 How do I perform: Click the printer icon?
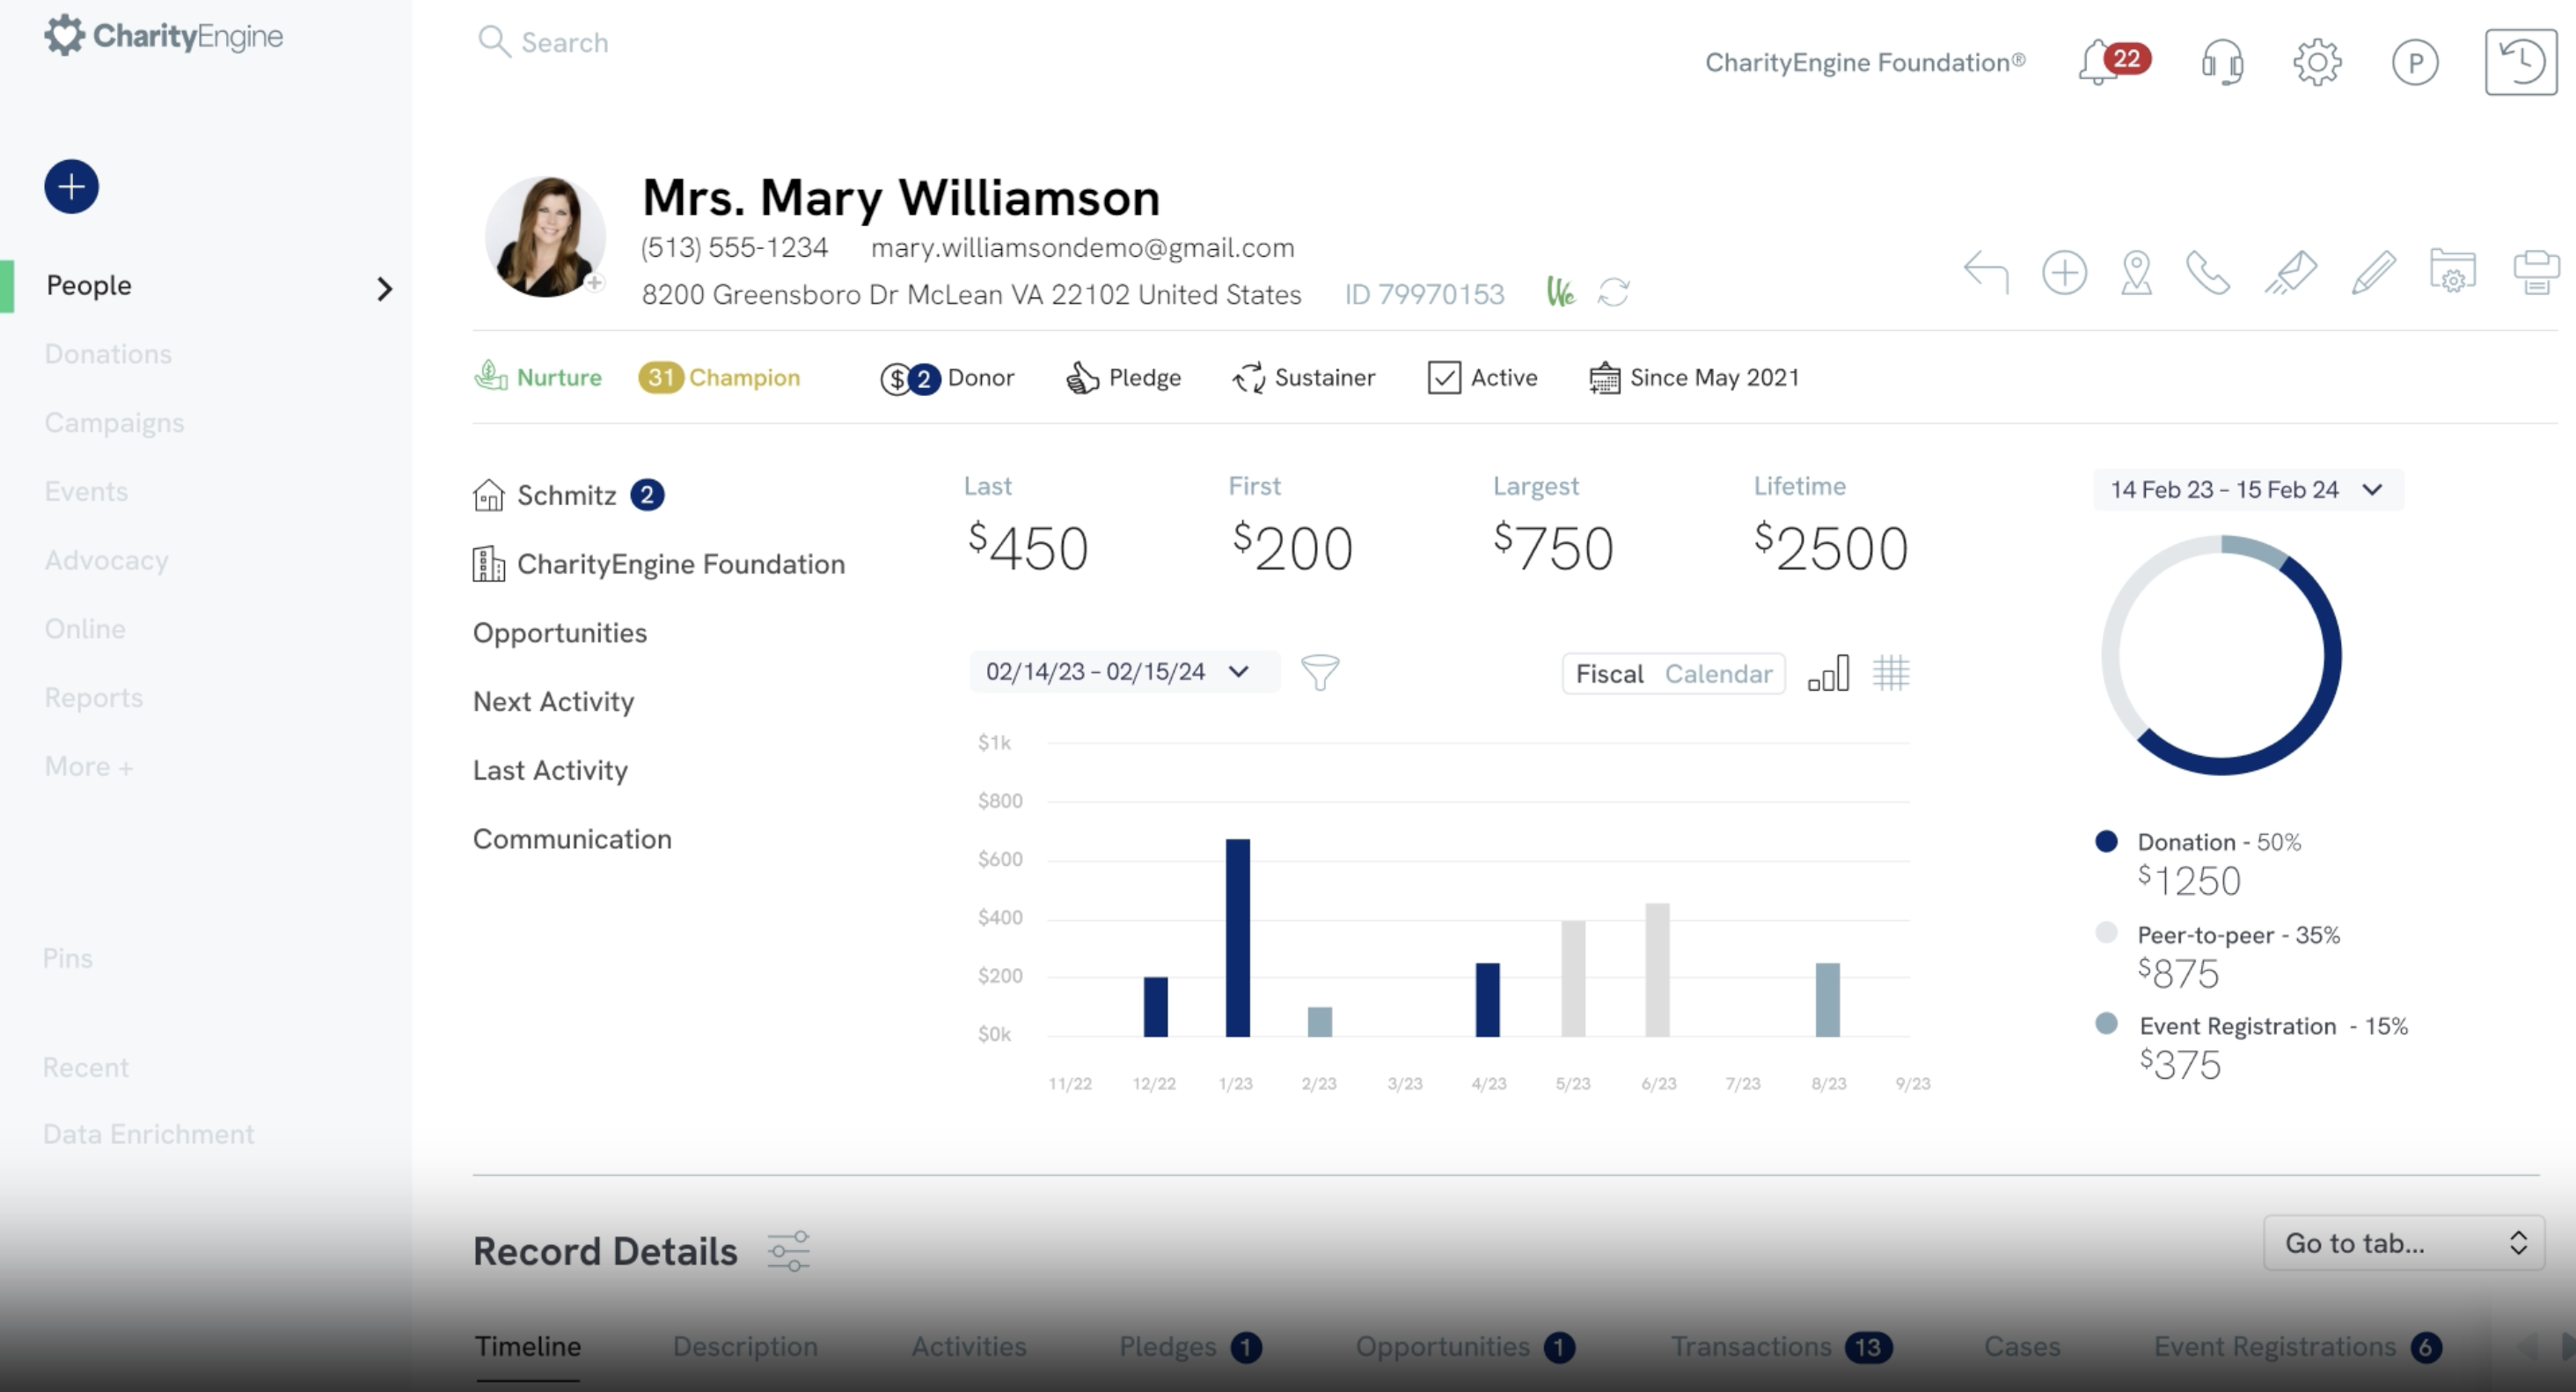pos(2536,272)
